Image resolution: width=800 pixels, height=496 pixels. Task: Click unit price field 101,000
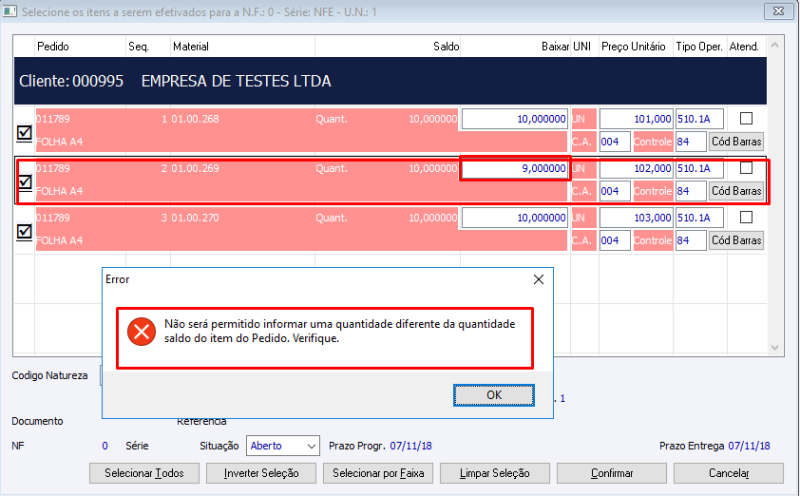pyautogui.click(x=636, y=119)
